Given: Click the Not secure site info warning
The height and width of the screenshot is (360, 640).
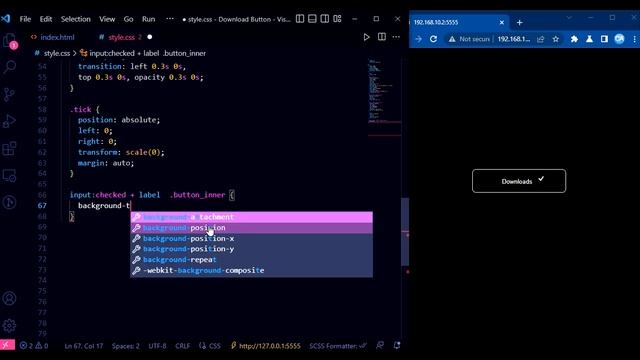Looking at the screenshot, I should [x=469, y=39].
